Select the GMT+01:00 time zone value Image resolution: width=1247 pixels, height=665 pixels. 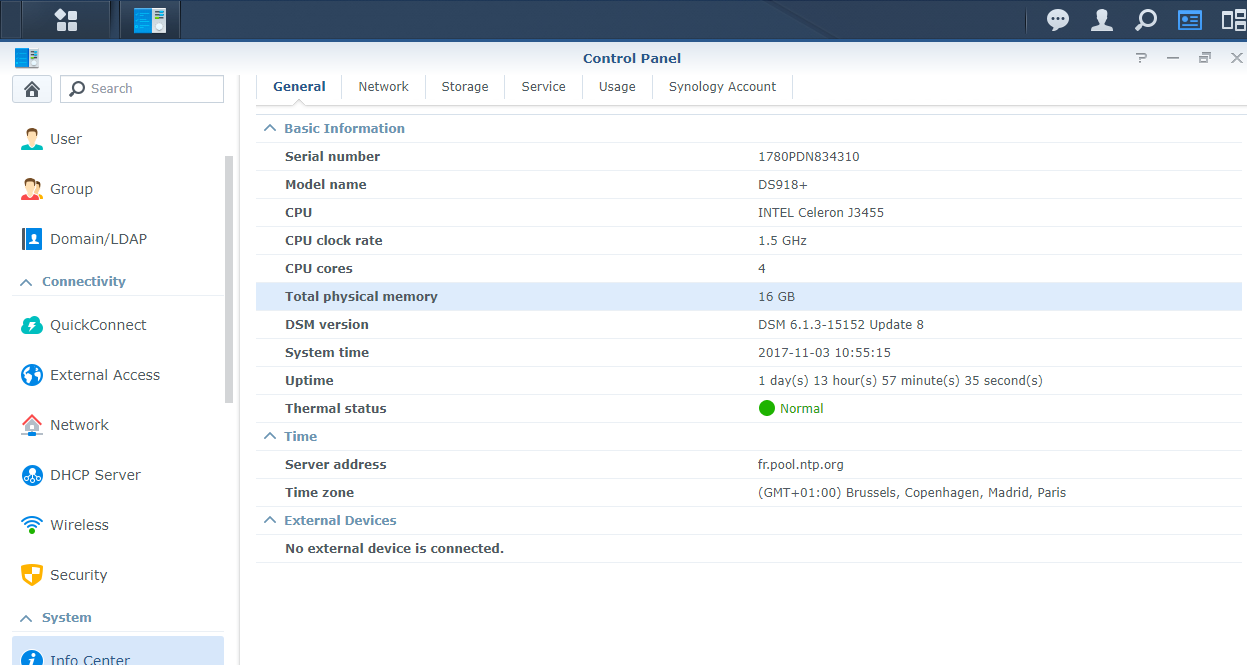(912, 493)
